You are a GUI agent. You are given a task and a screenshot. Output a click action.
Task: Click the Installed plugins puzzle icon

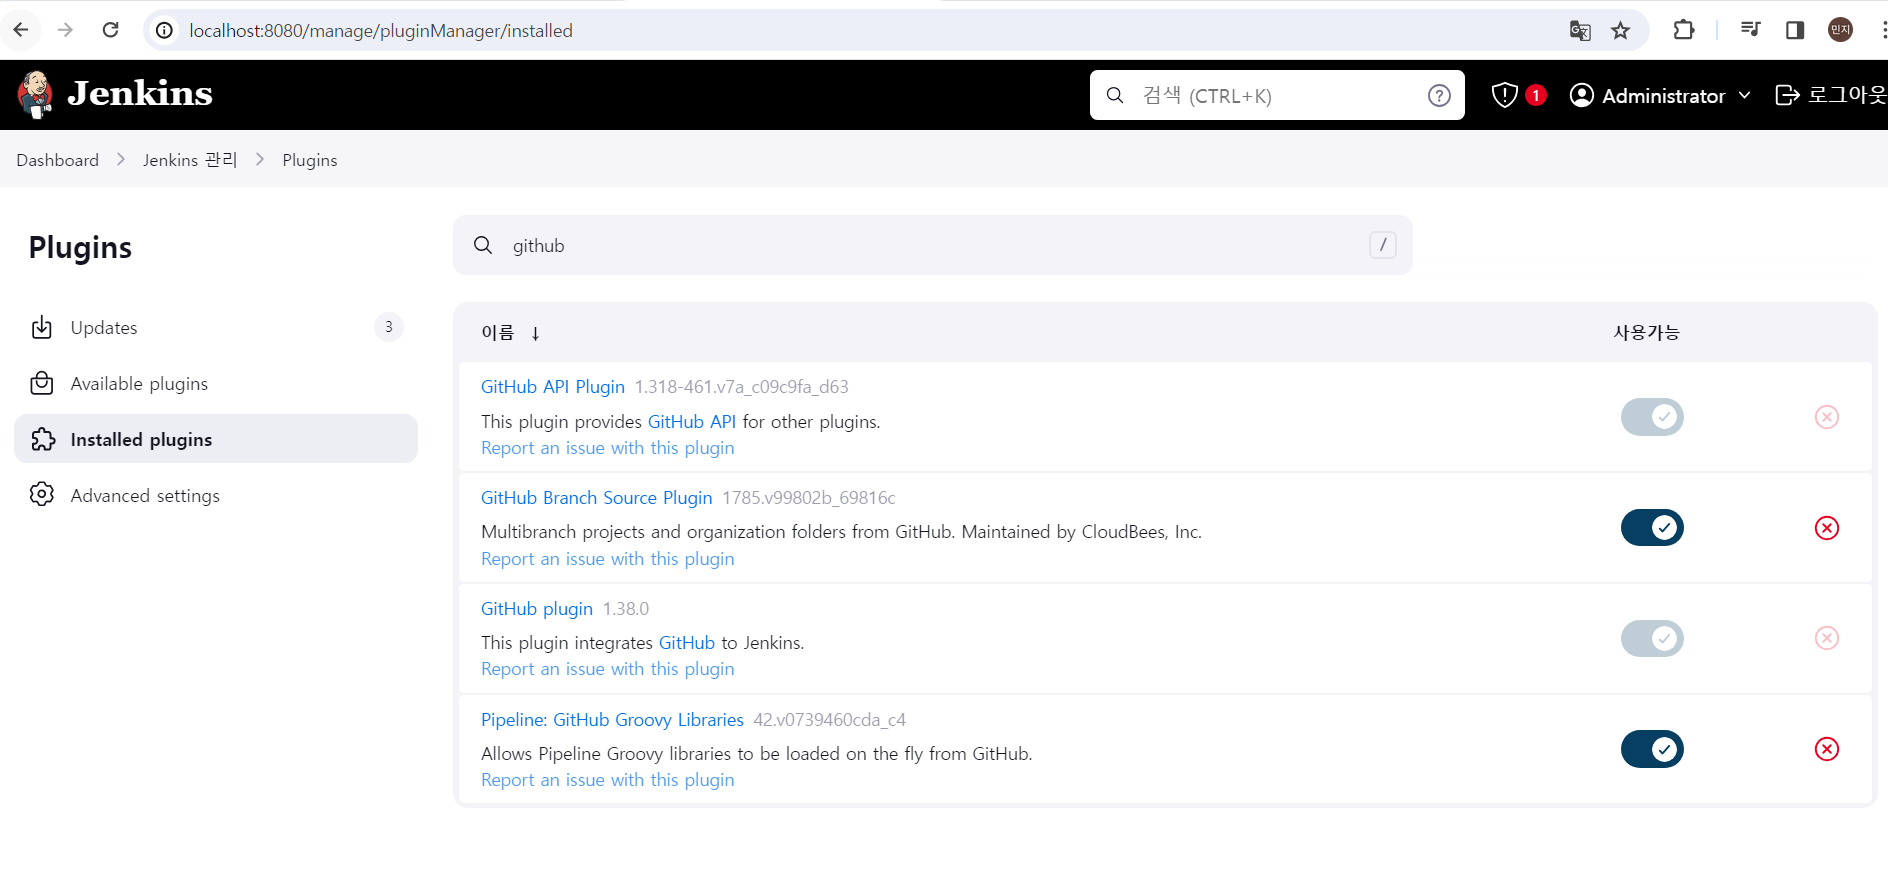coord(42,439)
